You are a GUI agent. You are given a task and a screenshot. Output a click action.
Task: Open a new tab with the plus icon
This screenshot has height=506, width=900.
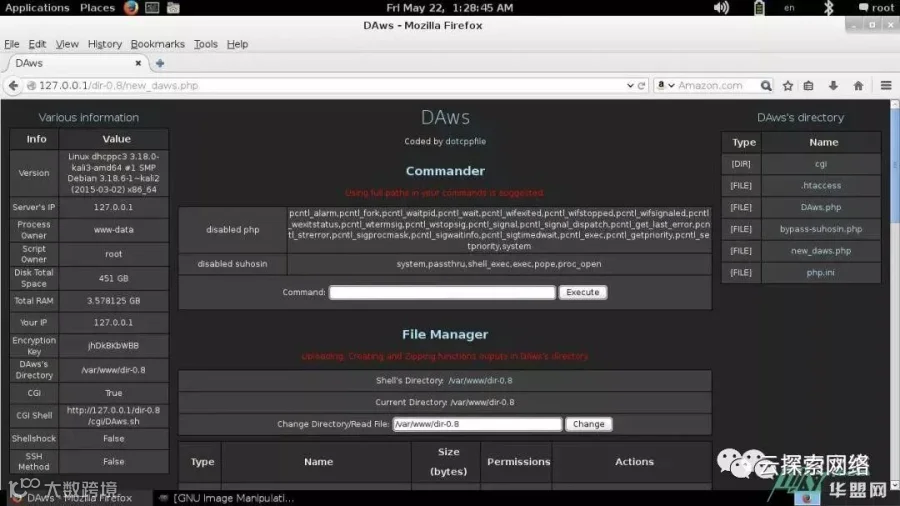point(160,63)
